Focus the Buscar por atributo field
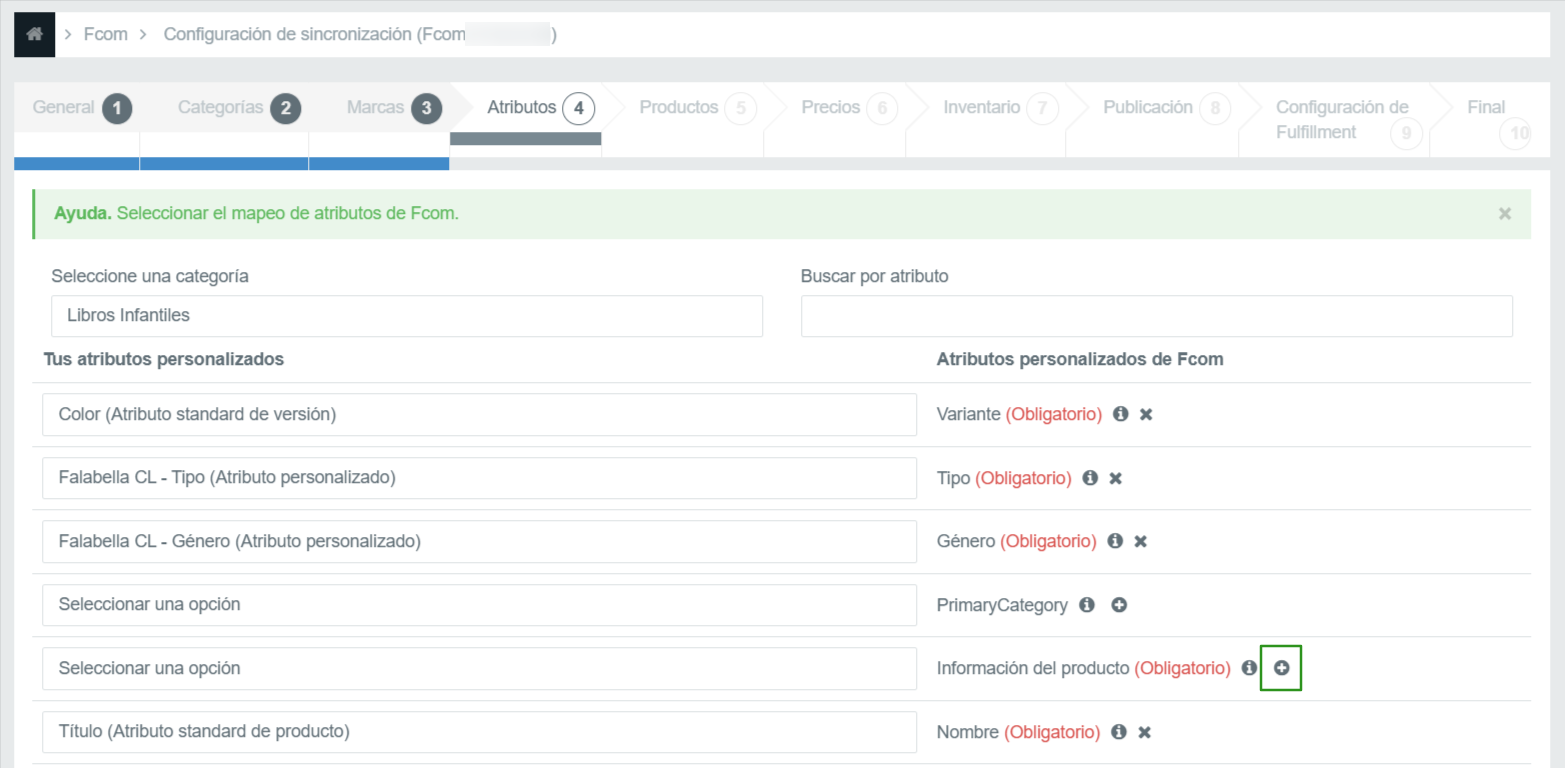 coord(1156,316)
